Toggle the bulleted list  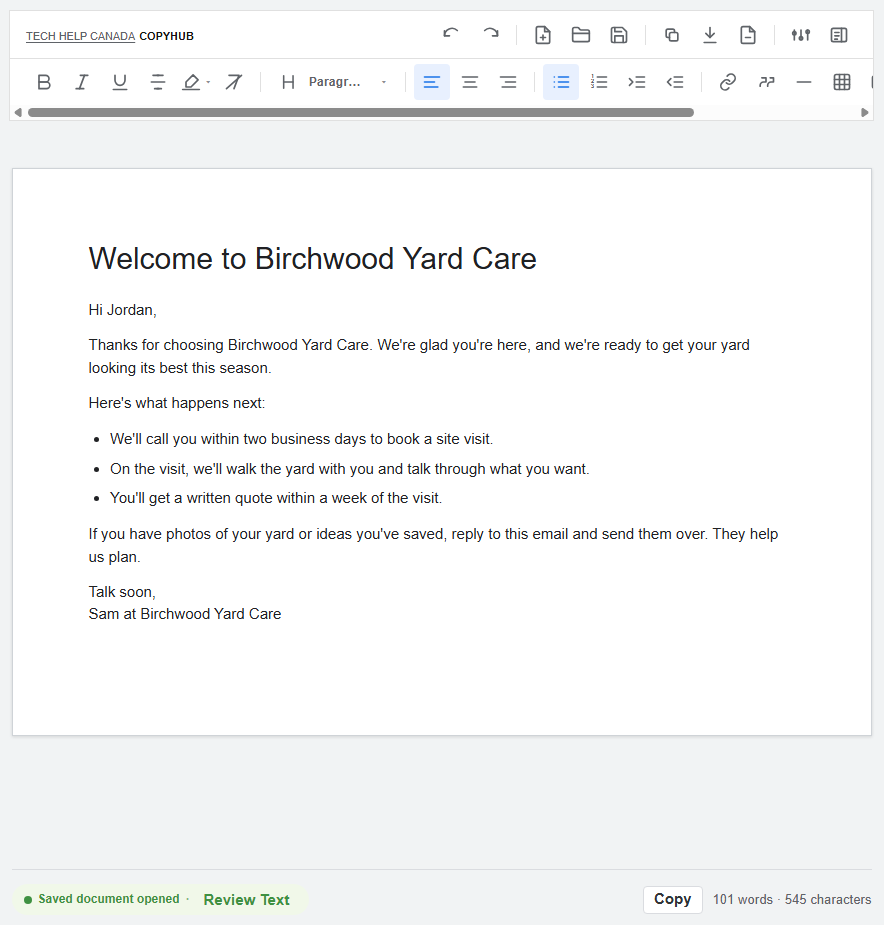pyautogui.click(x=561, y=82)
